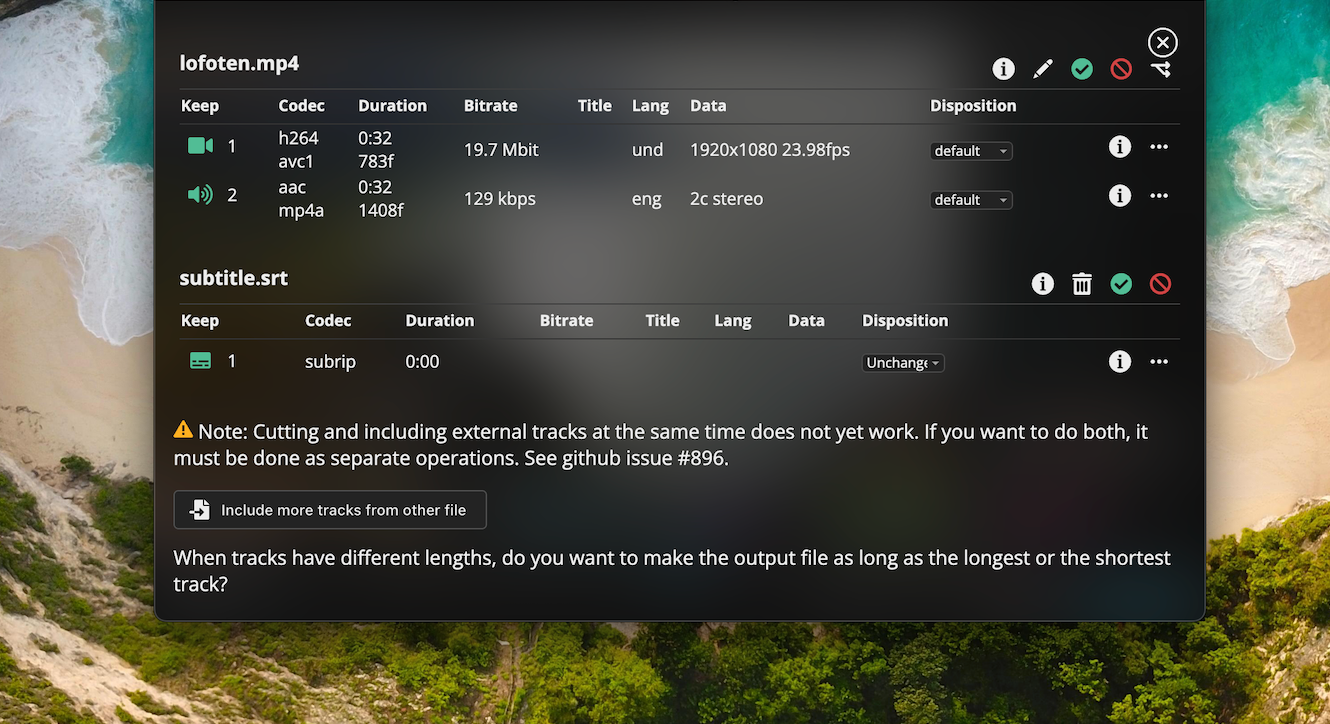Open the video track's three-dot options menu
Image resolution: width=1330 pixels, height=724 pixels.
1159,146
